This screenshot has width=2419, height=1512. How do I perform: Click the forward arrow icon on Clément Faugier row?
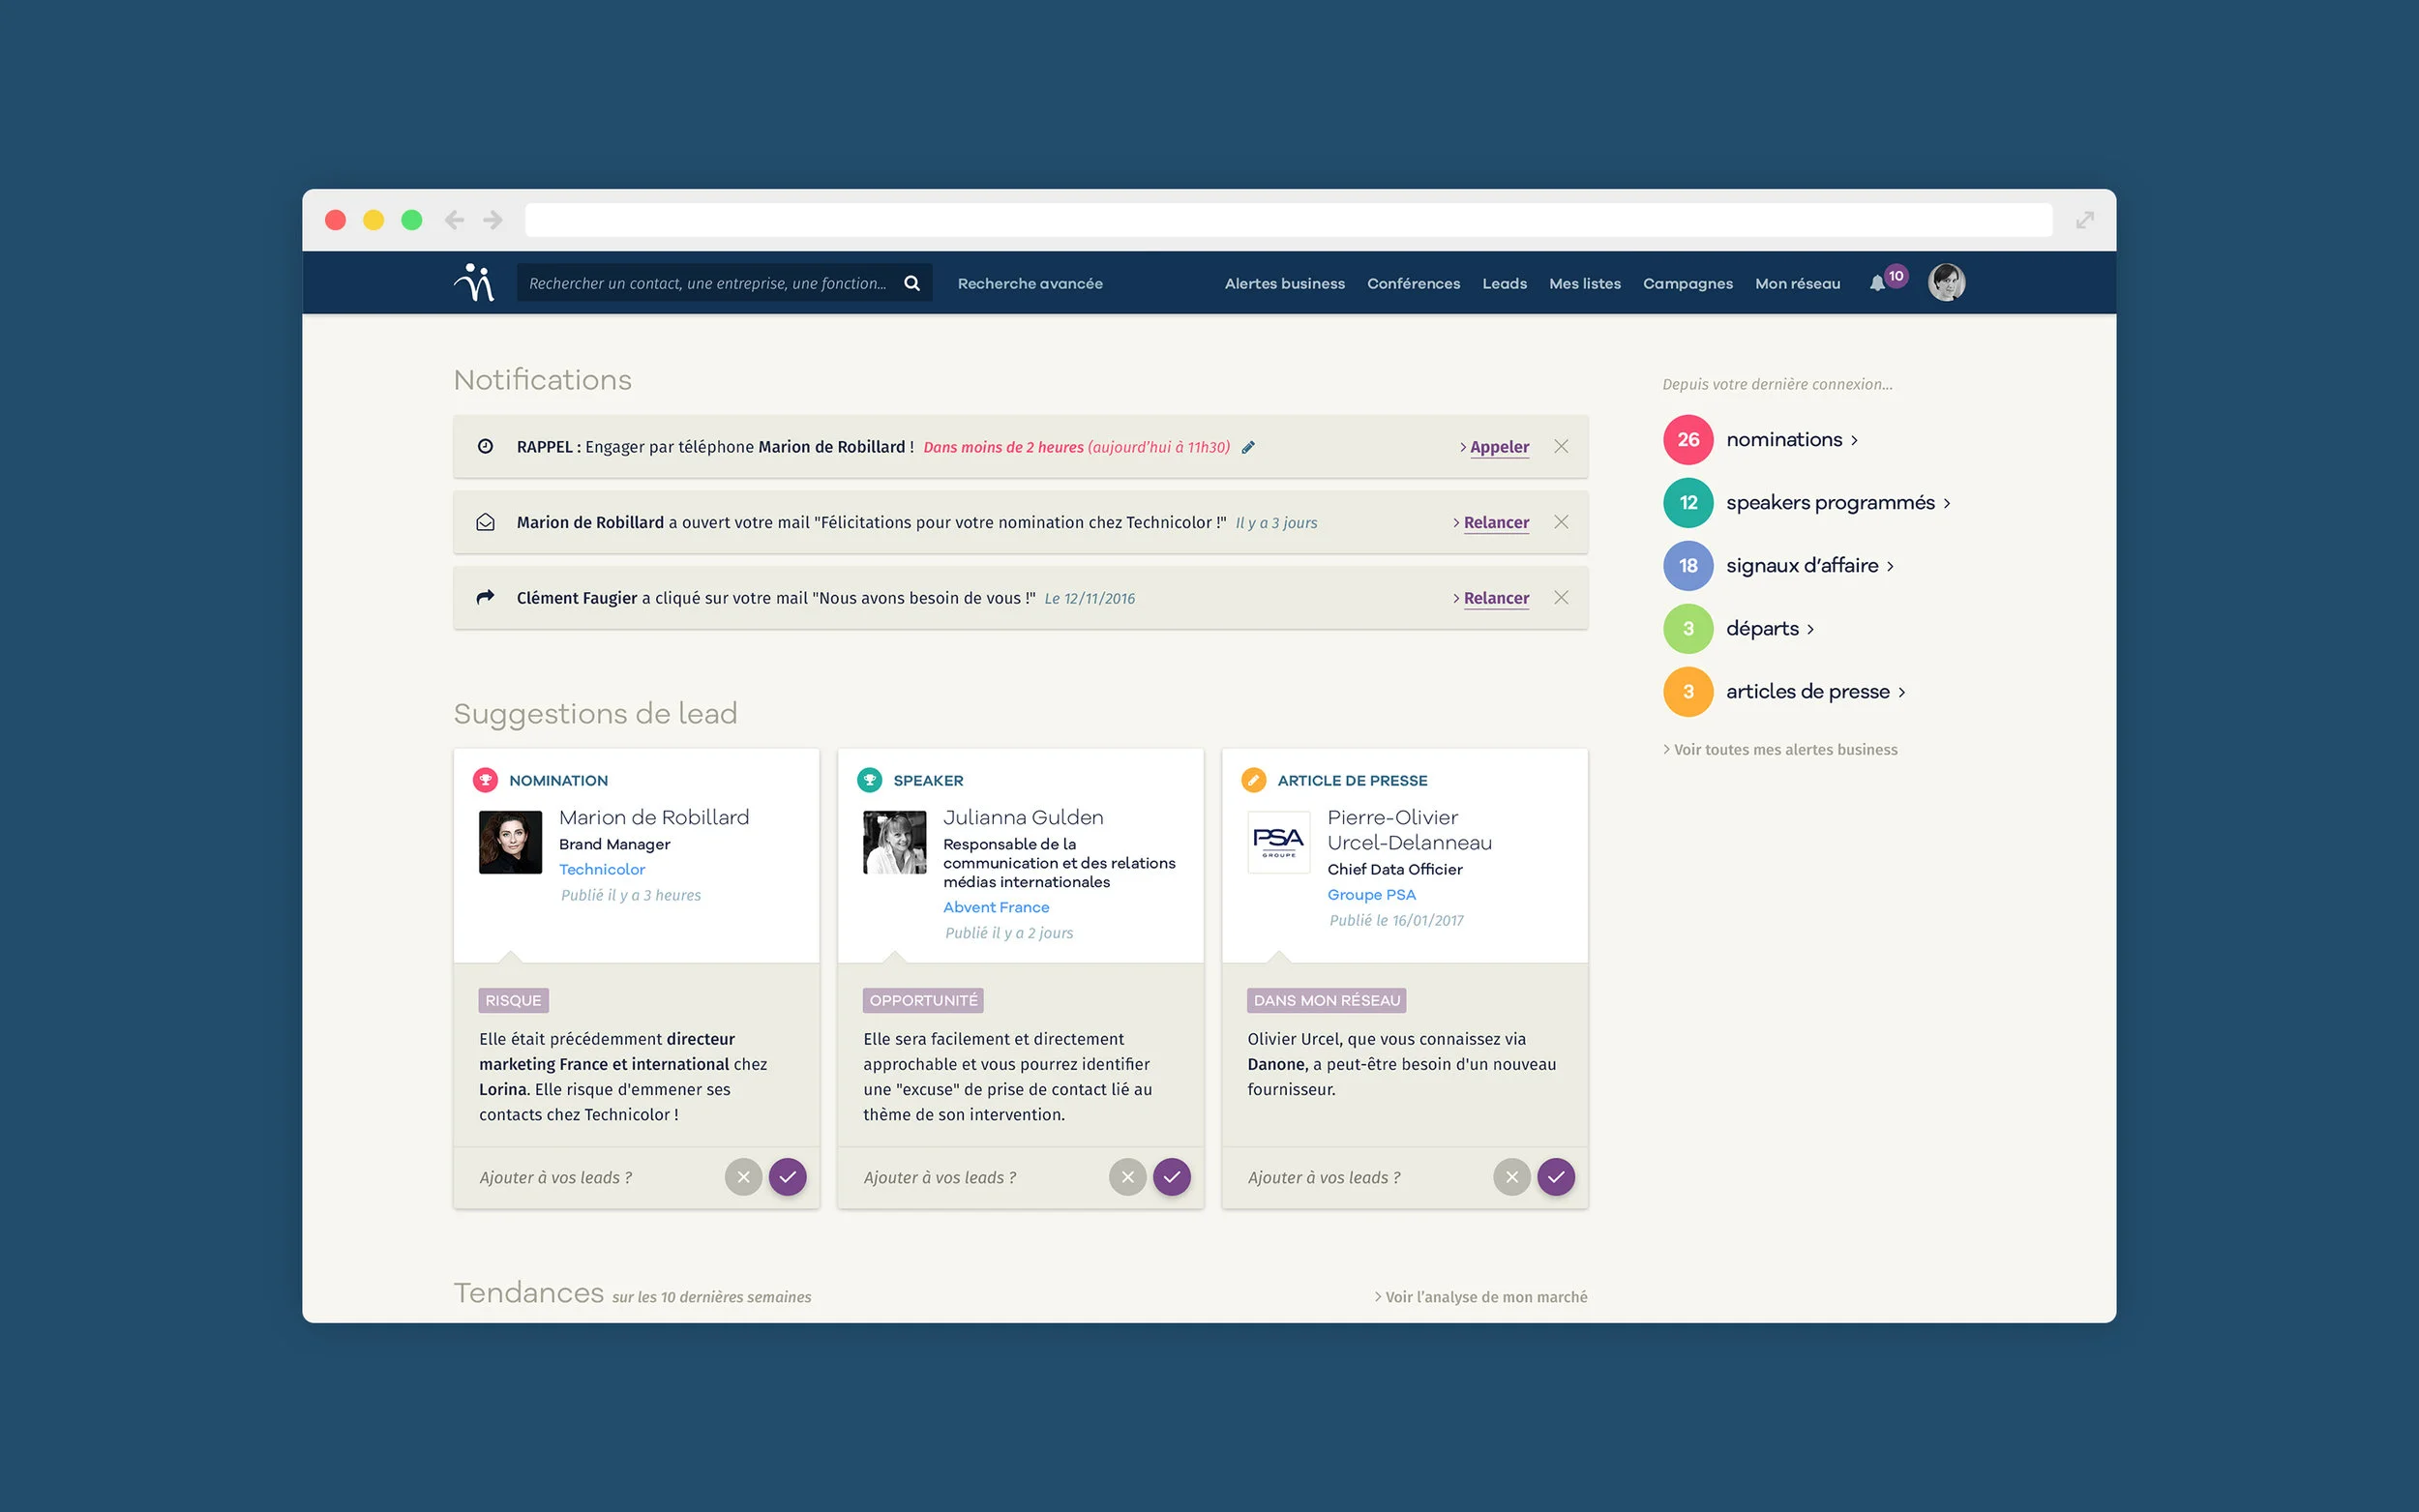pos(485,597)
